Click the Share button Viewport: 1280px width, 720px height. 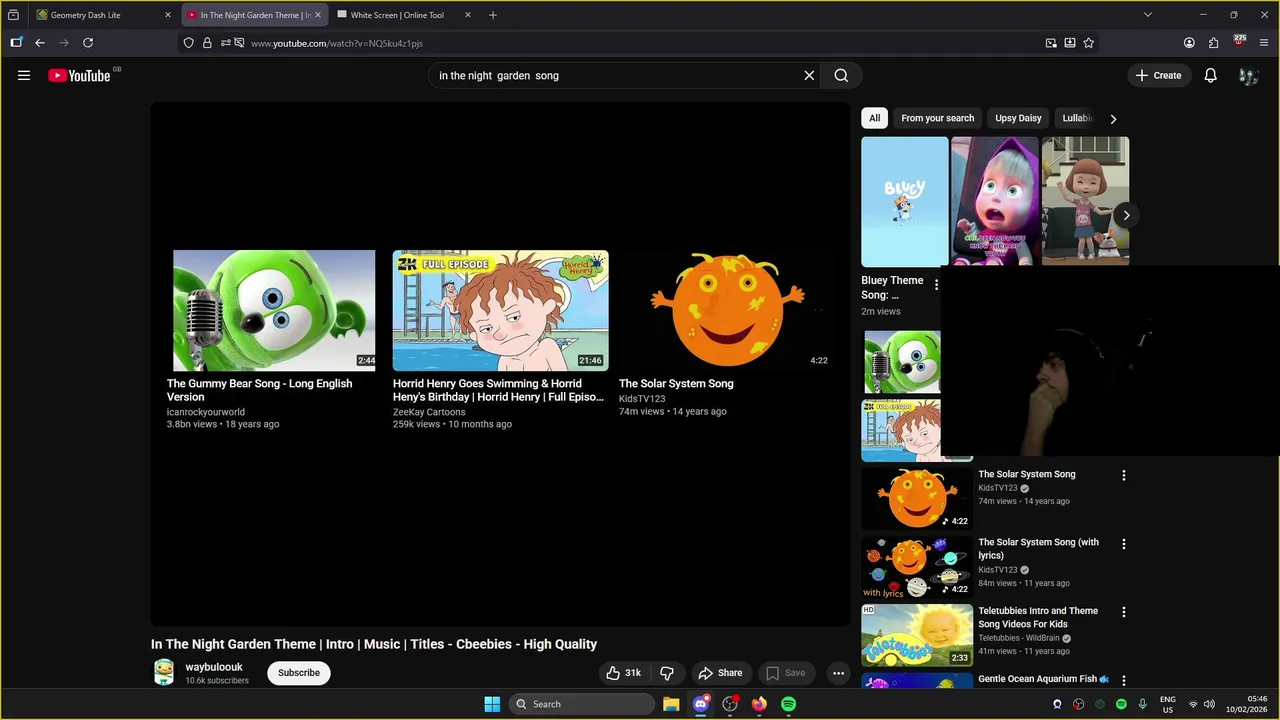[x=720, y=673]
